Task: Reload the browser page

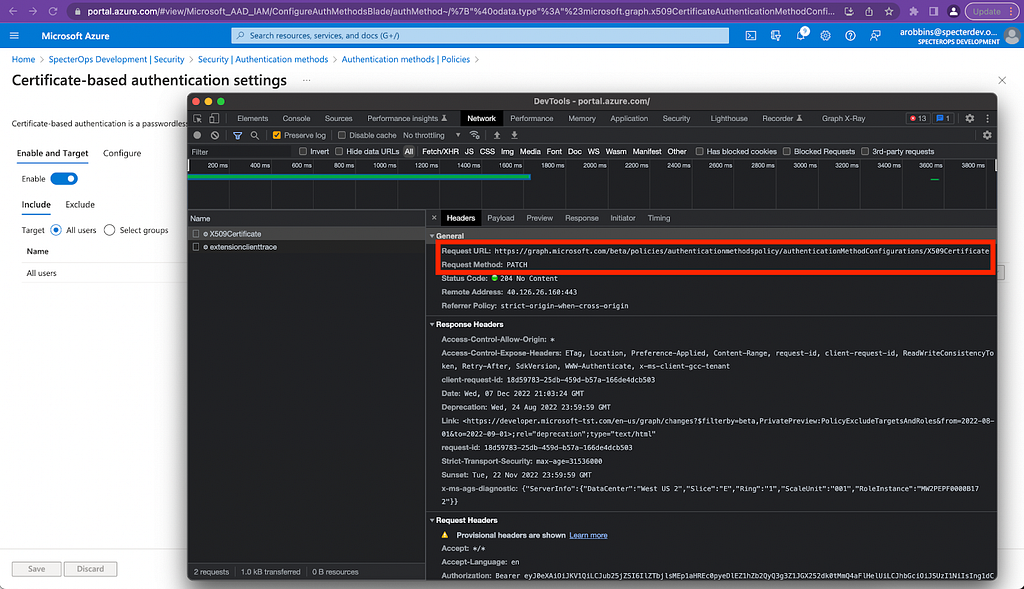Action: (x=53, y=11)
